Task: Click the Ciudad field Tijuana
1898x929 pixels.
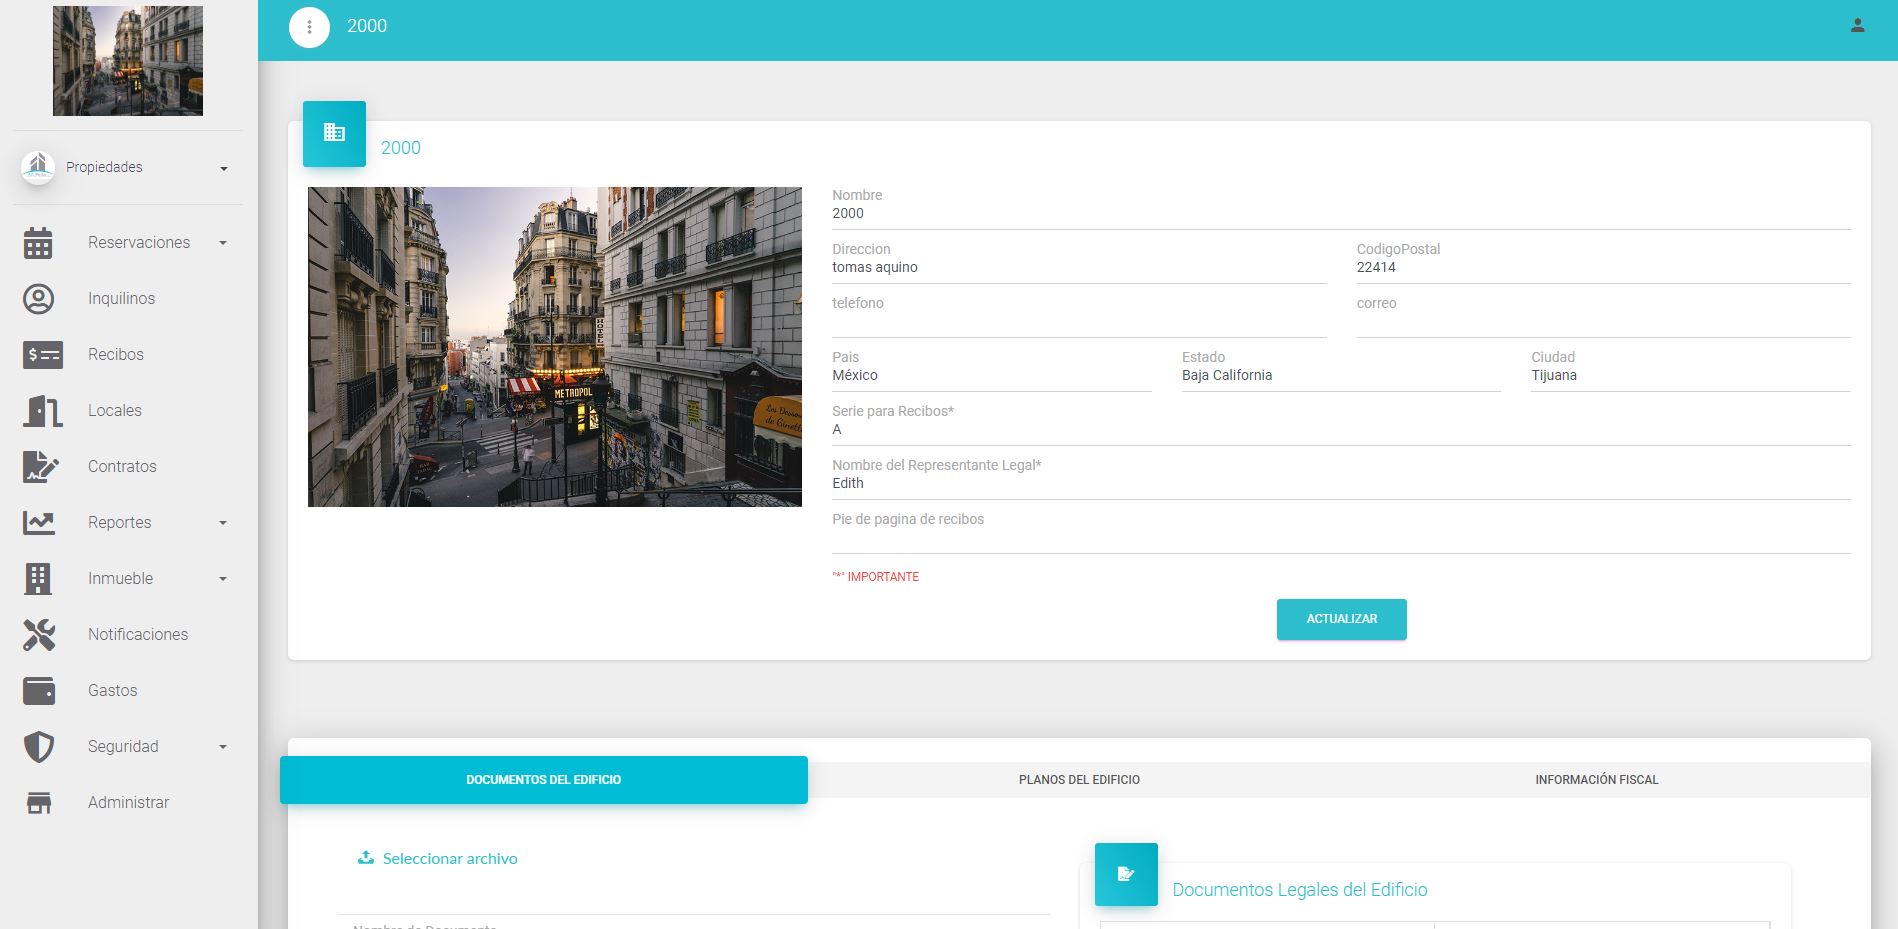Action: pyautogui.click(x=1690, y=375)
